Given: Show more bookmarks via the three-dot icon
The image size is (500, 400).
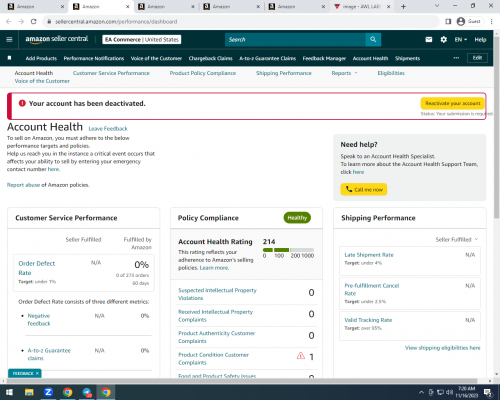Looking at the screenshot, I should point(456,58).
